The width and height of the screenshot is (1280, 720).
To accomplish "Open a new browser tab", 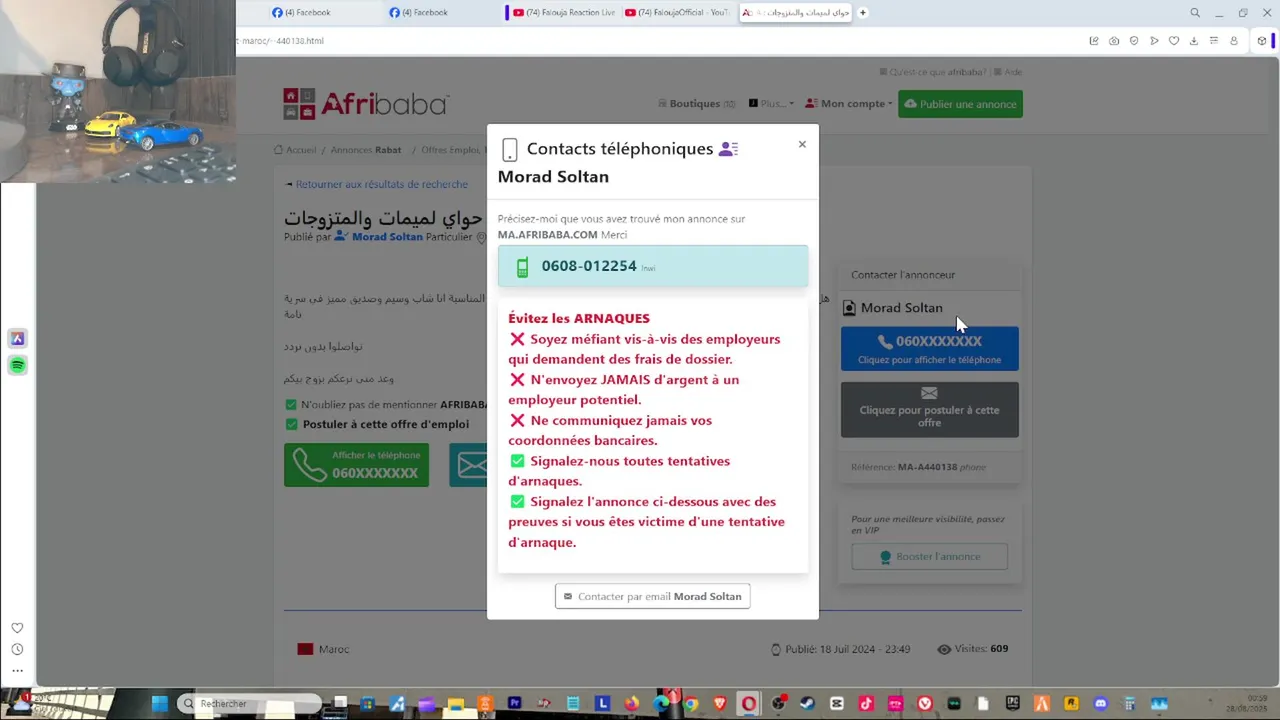I will coord(863,13).
